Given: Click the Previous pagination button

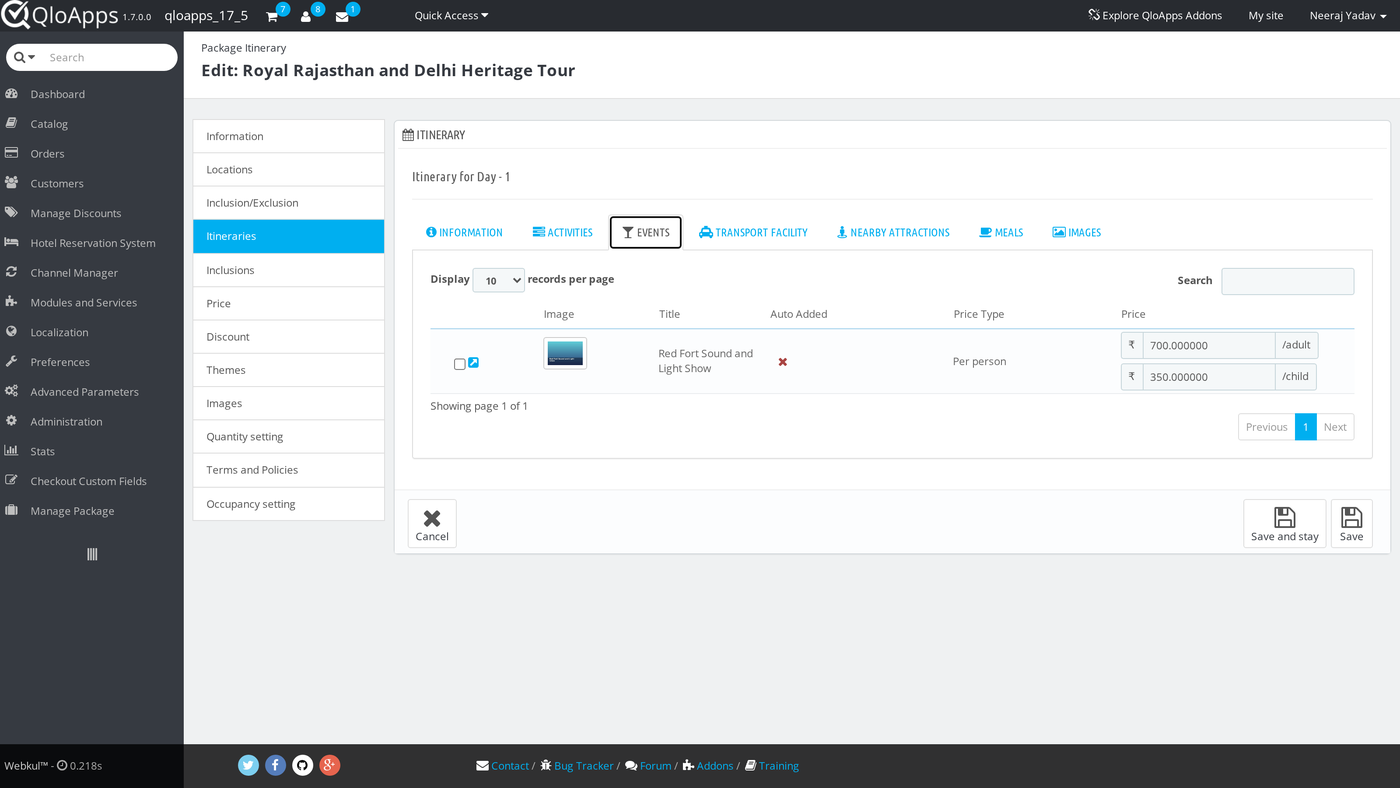Looking at the screenshot, I should pos(1266,427).
